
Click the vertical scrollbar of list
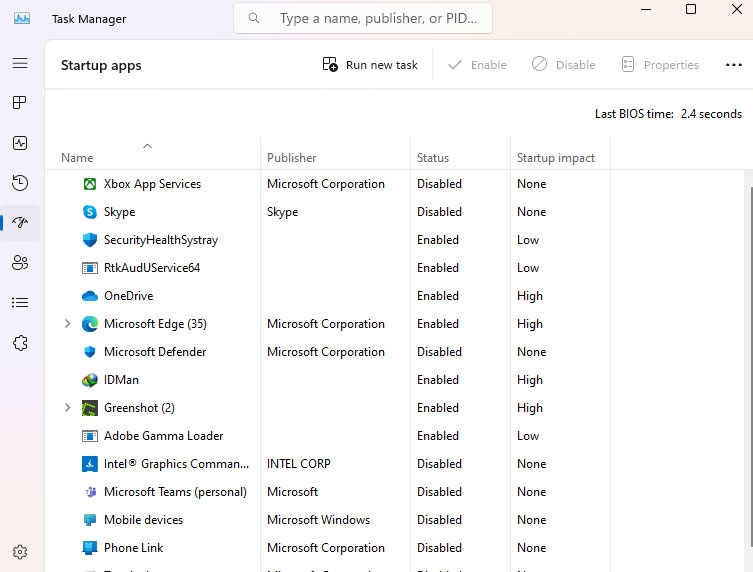(x=749, y=370)
